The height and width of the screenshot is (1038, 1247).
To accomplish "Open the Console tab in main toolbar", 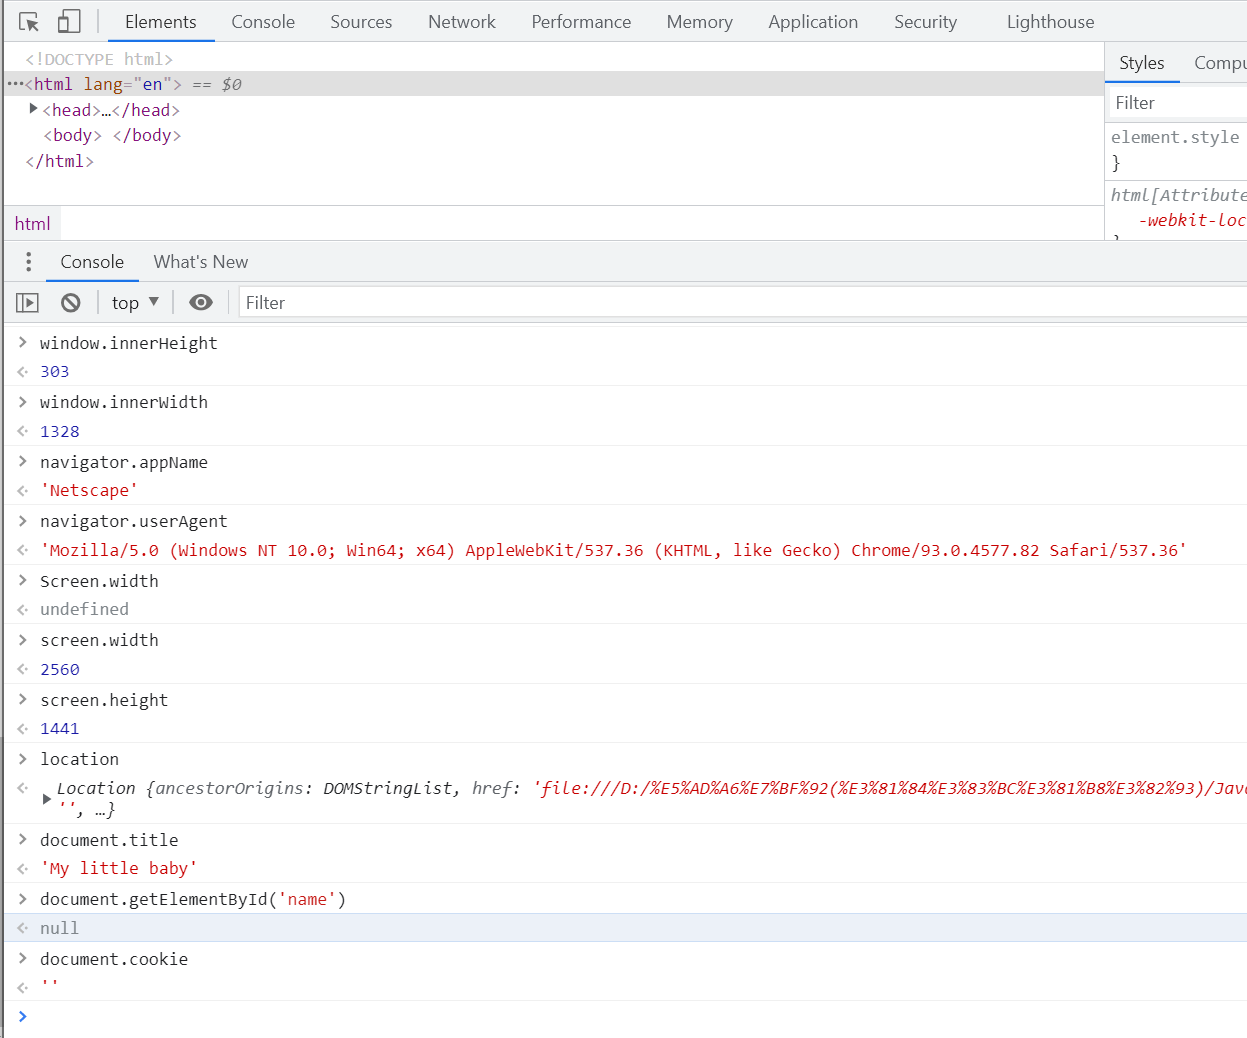I will click(x=263, y=22).
